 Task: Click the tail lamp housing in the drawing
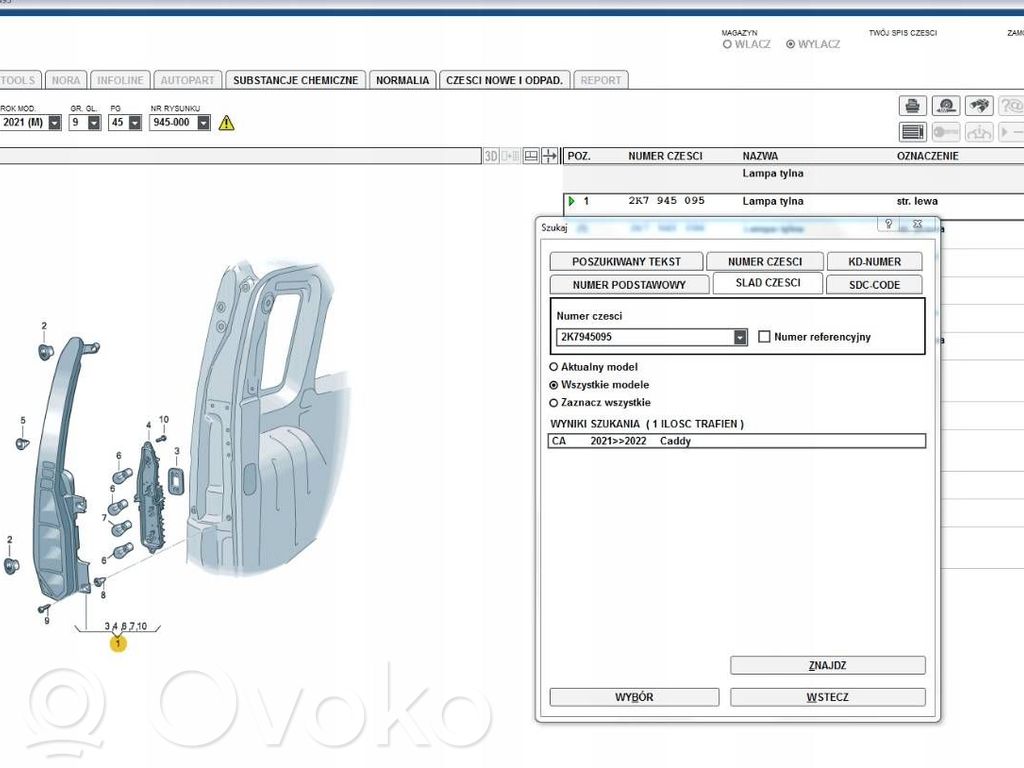click(59, 470)
